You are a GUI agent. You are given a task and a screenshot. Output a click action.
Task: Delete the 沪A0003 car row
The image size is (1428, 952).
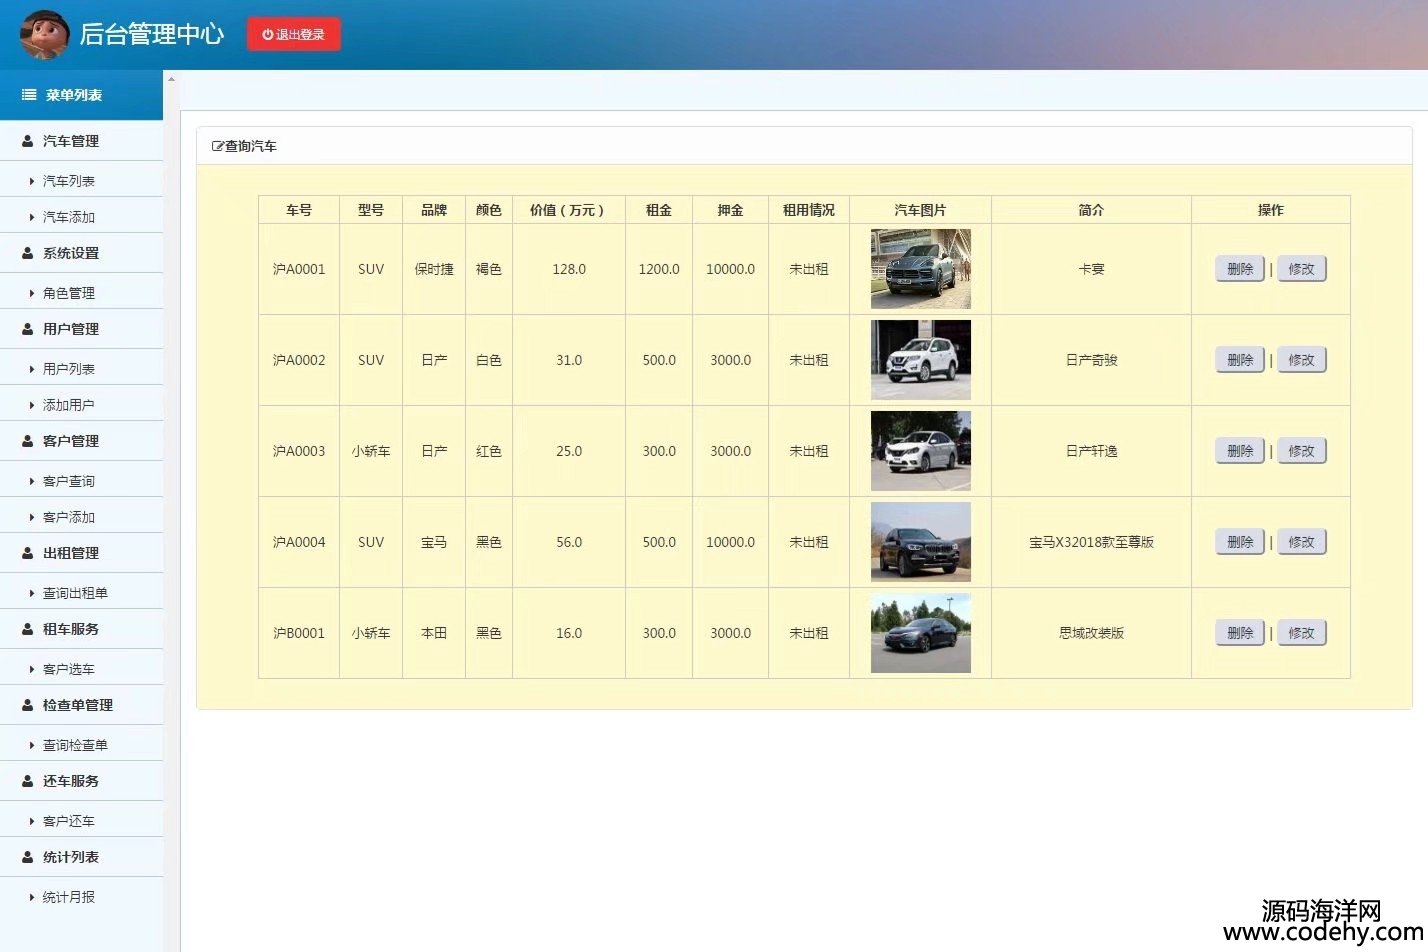click(1240, 451)
